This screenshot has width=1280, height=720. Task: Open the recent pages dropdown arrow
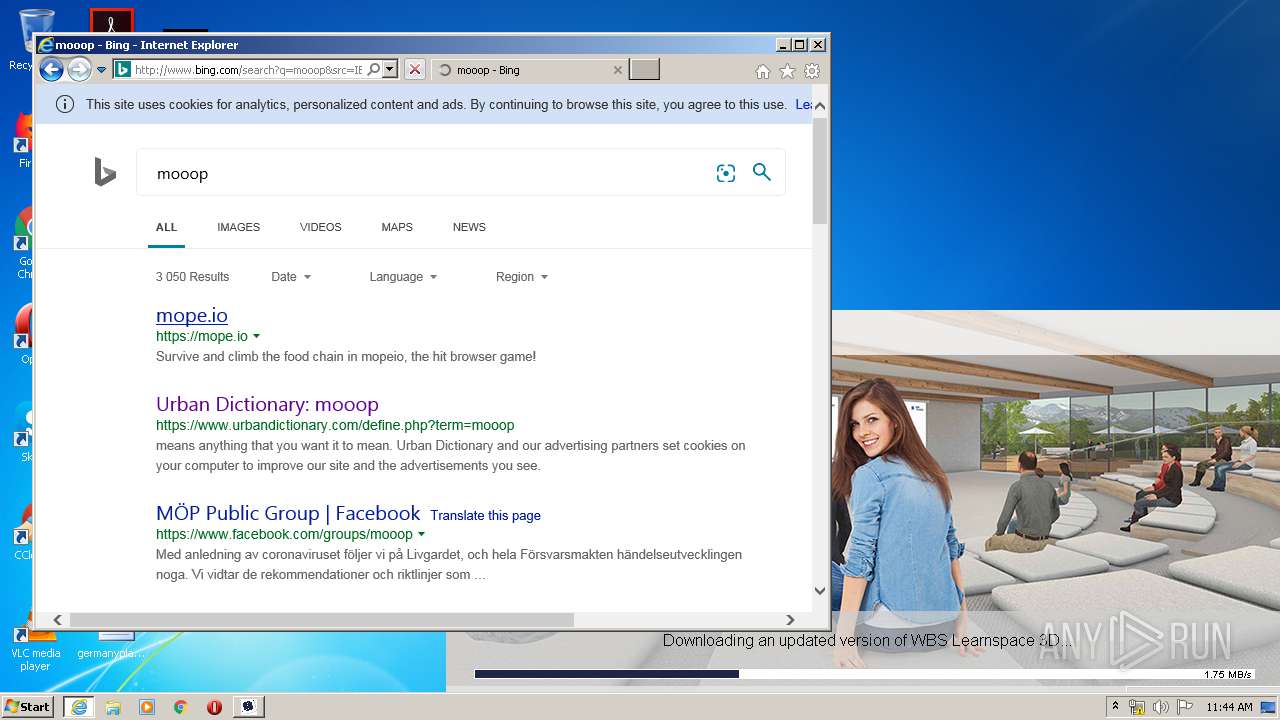tap(101, 70)
